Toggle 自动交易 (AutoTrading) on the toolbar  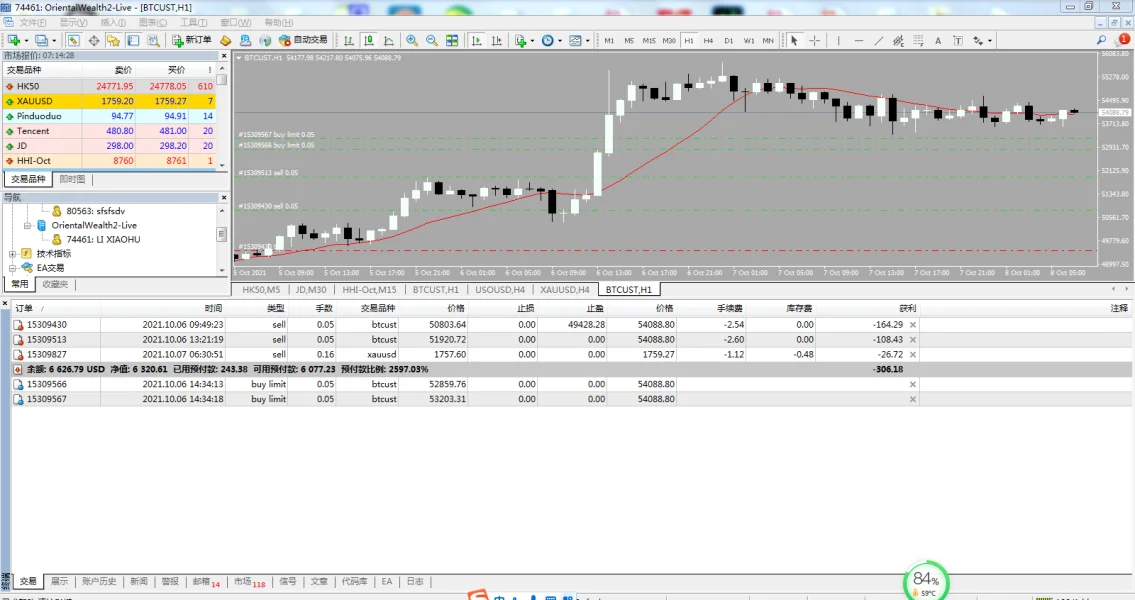303,40
